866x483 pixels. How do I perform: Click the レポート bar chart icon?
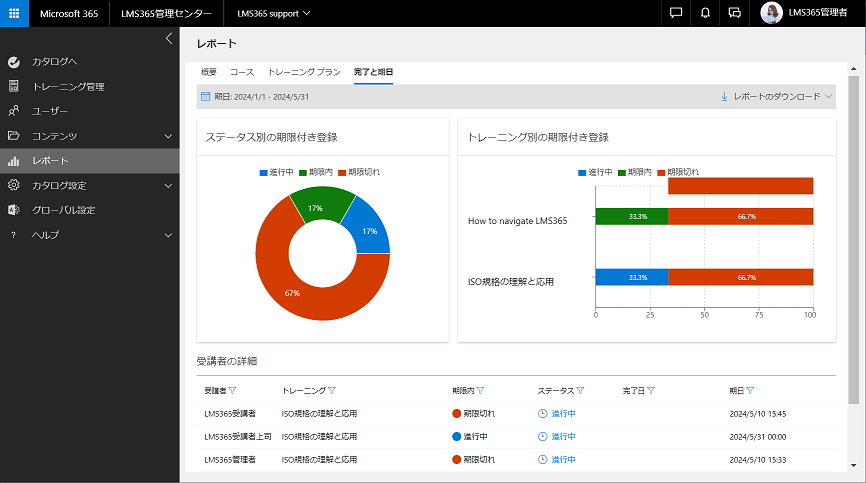pos(14,161)
